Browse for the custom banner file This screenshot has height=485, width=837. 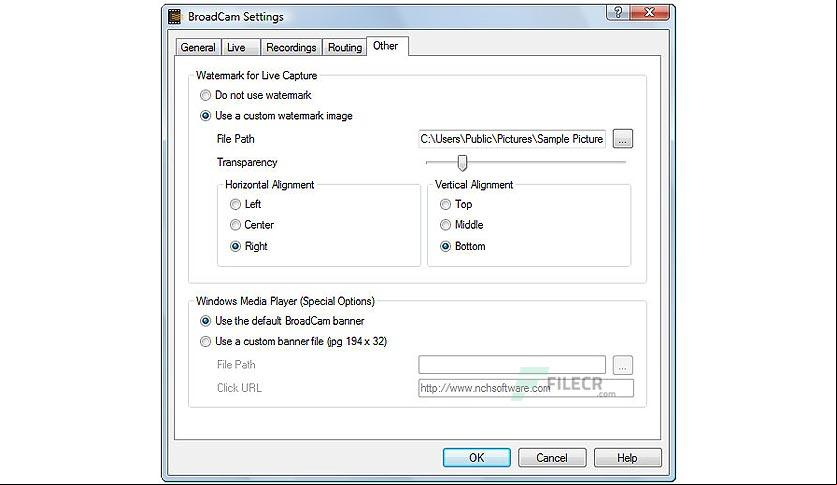[622, 365]
